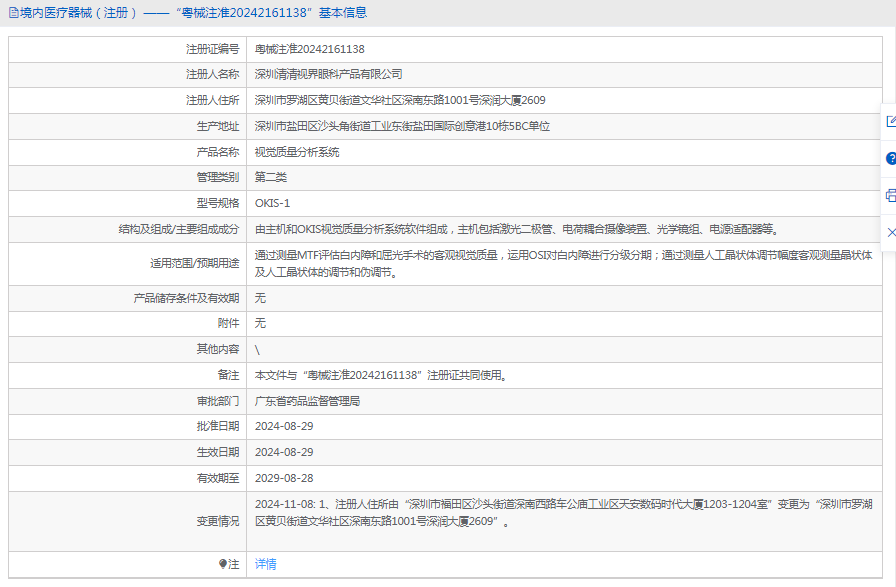Click the edit/feedback pencil icon in side panel

point(891,121)
